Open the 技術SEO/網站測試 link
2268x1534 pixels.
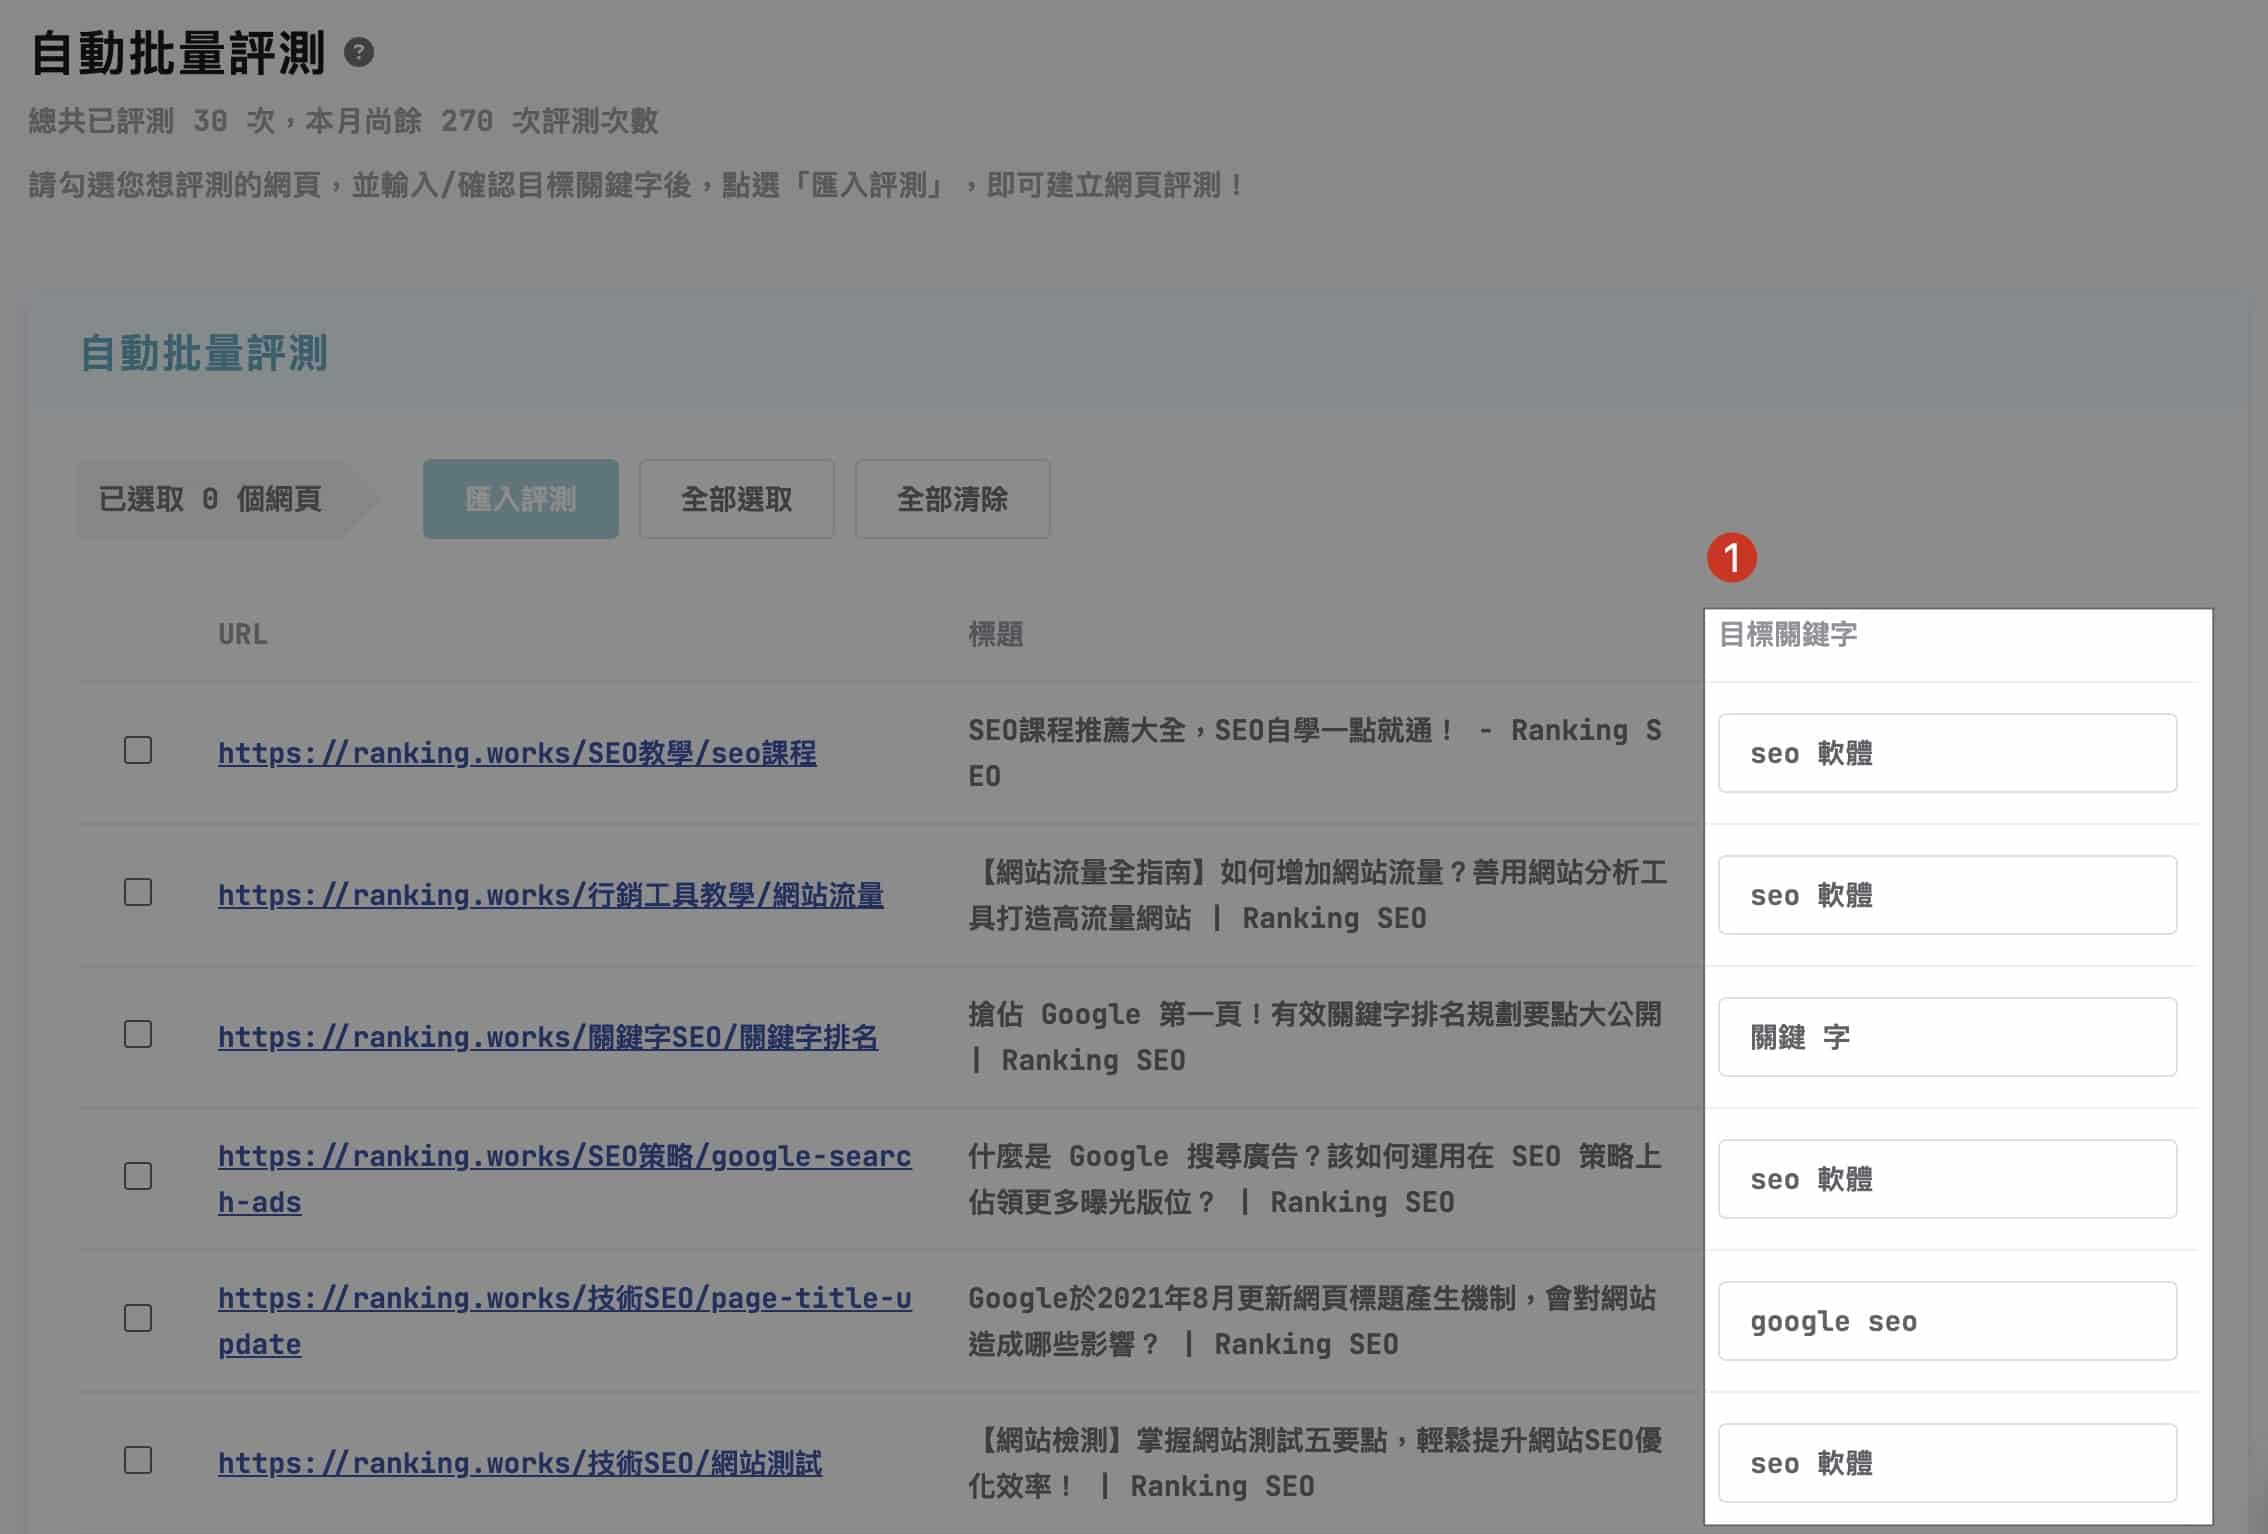520,1463
